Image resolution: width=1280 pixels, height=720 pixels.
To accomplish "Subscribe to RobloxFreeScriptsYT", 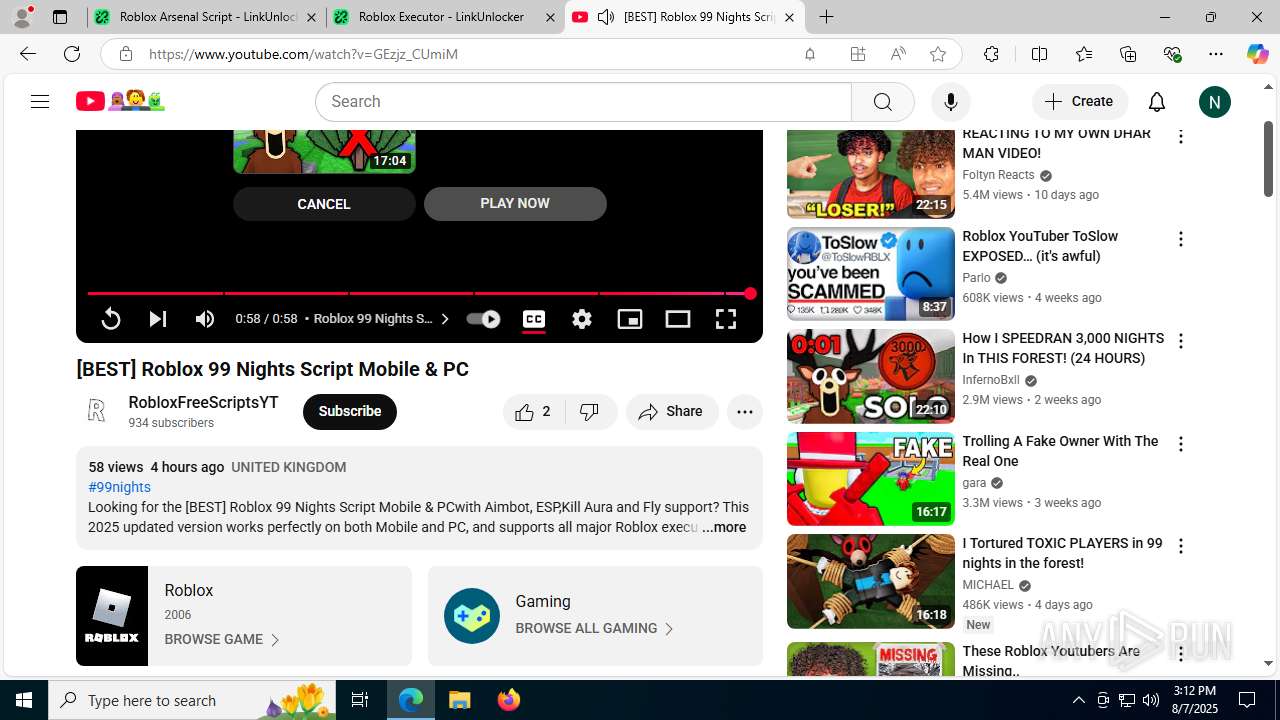I will pos(350,411).
